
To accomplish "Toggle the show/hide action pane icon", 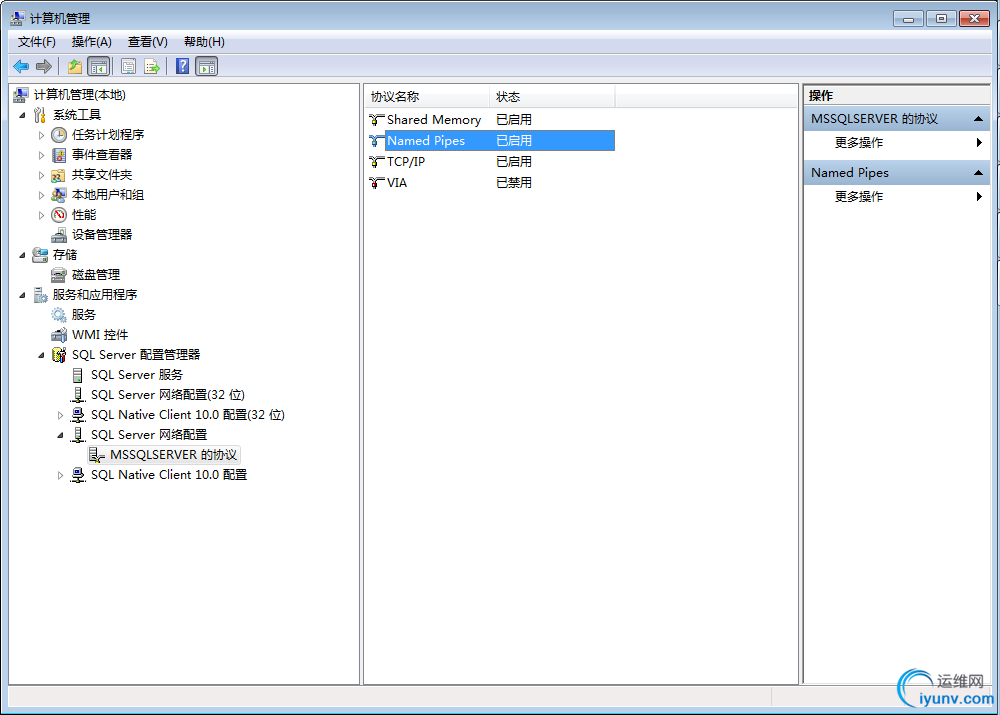I will click(207, 66).
